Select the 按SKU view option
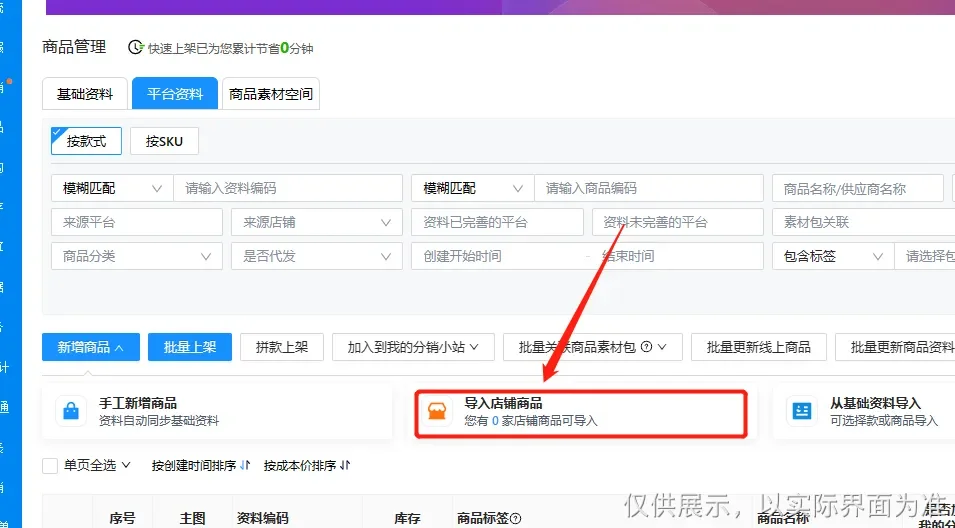955x528 pixels. [164, 141]
